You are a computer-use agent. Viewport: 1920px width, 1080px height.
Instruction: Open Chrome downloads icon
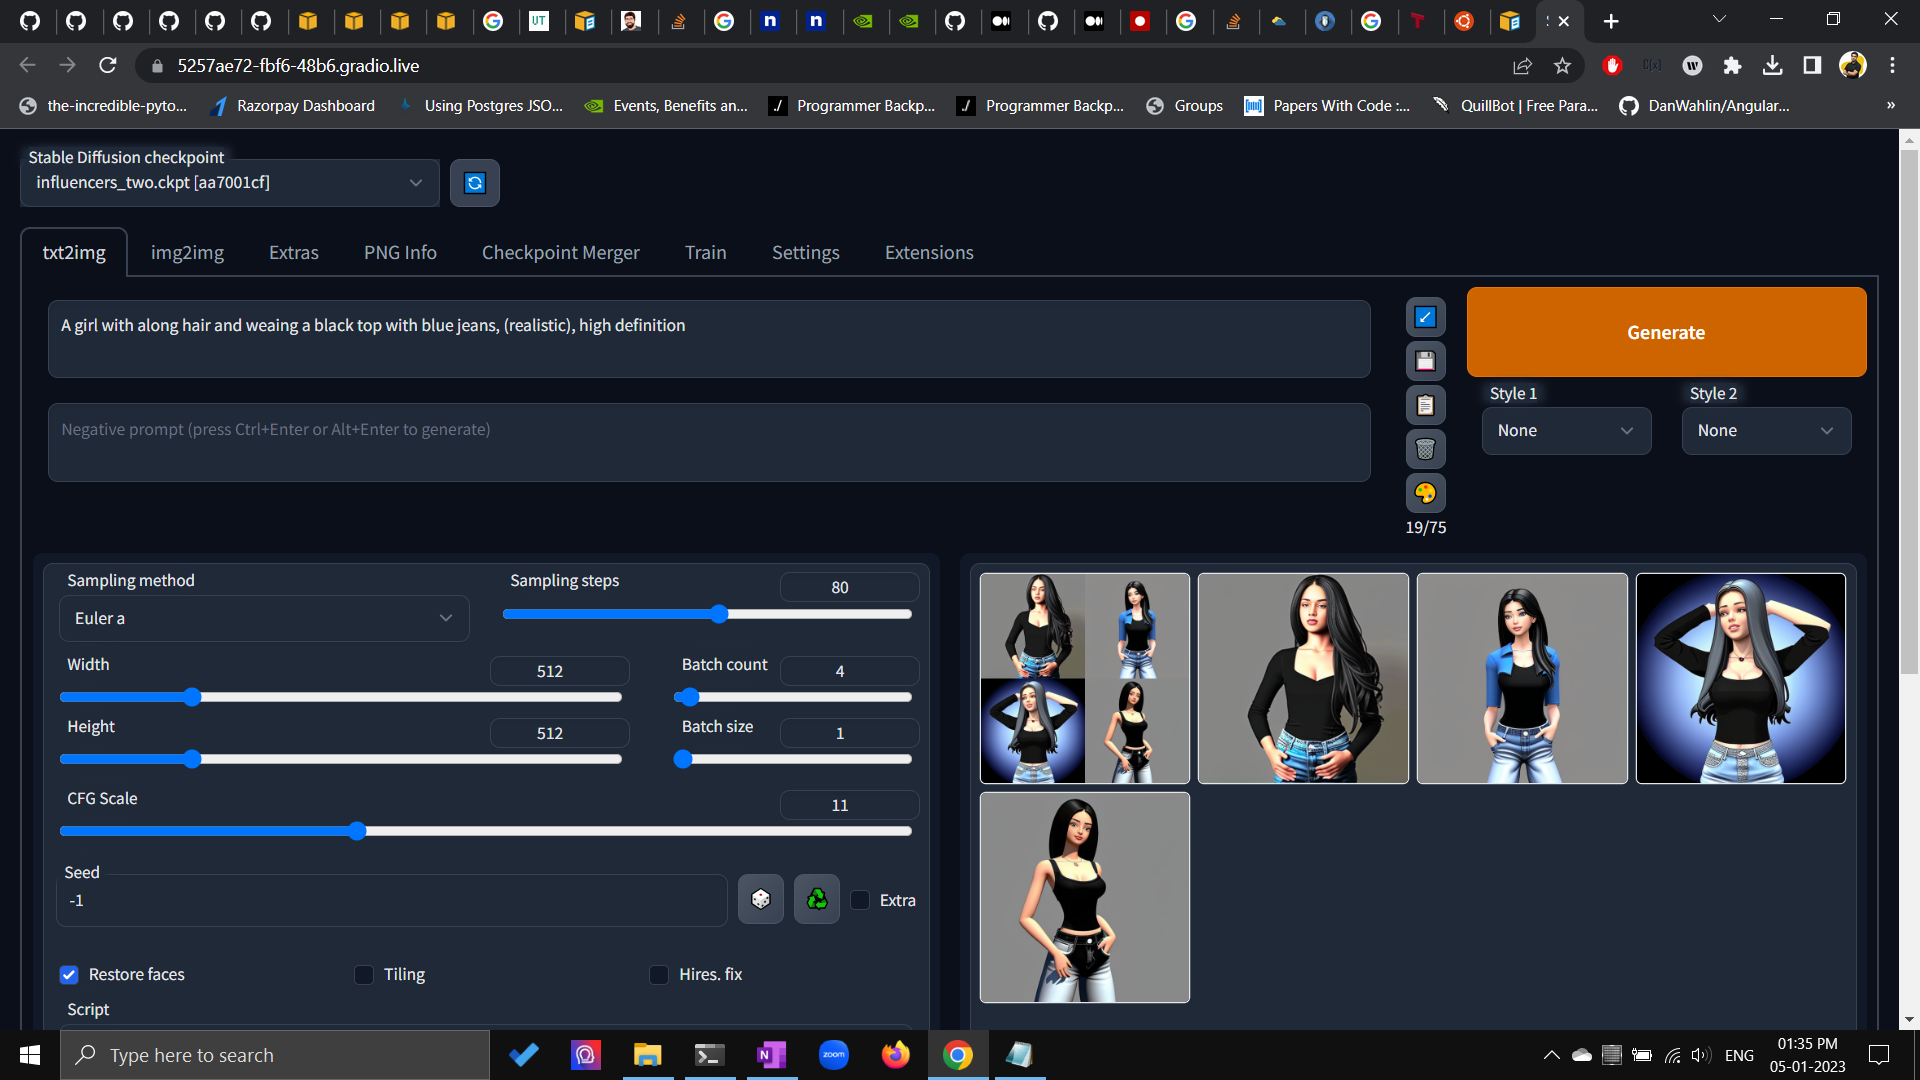[x=1772, y=65]
